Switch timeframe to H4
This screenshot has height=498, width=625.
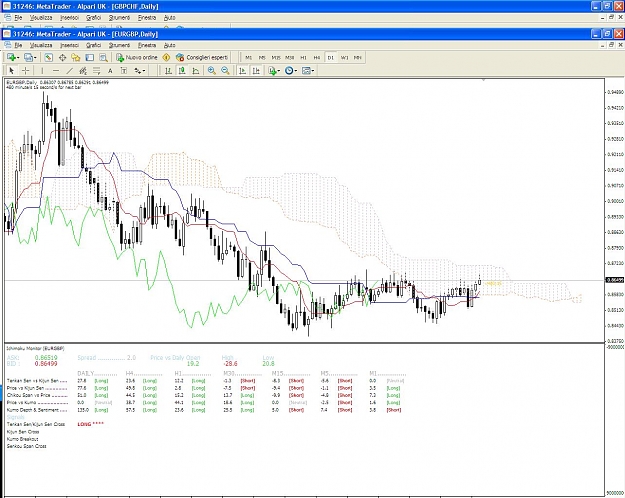pos(317,57)
